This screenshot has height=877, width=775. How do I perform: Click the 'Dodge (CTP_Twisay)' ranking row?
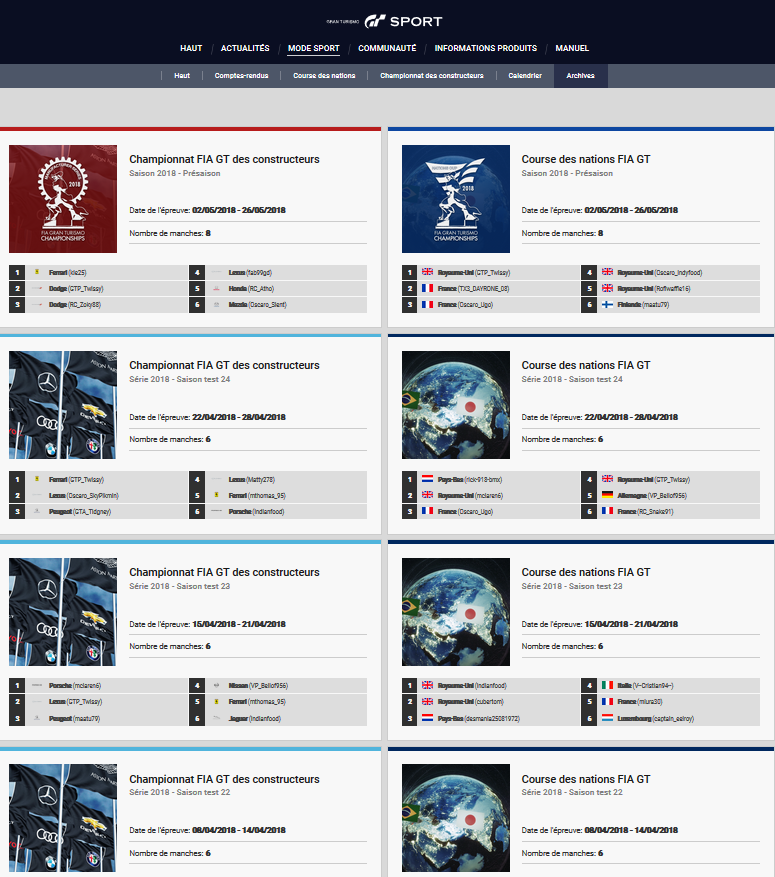(98, 289)
